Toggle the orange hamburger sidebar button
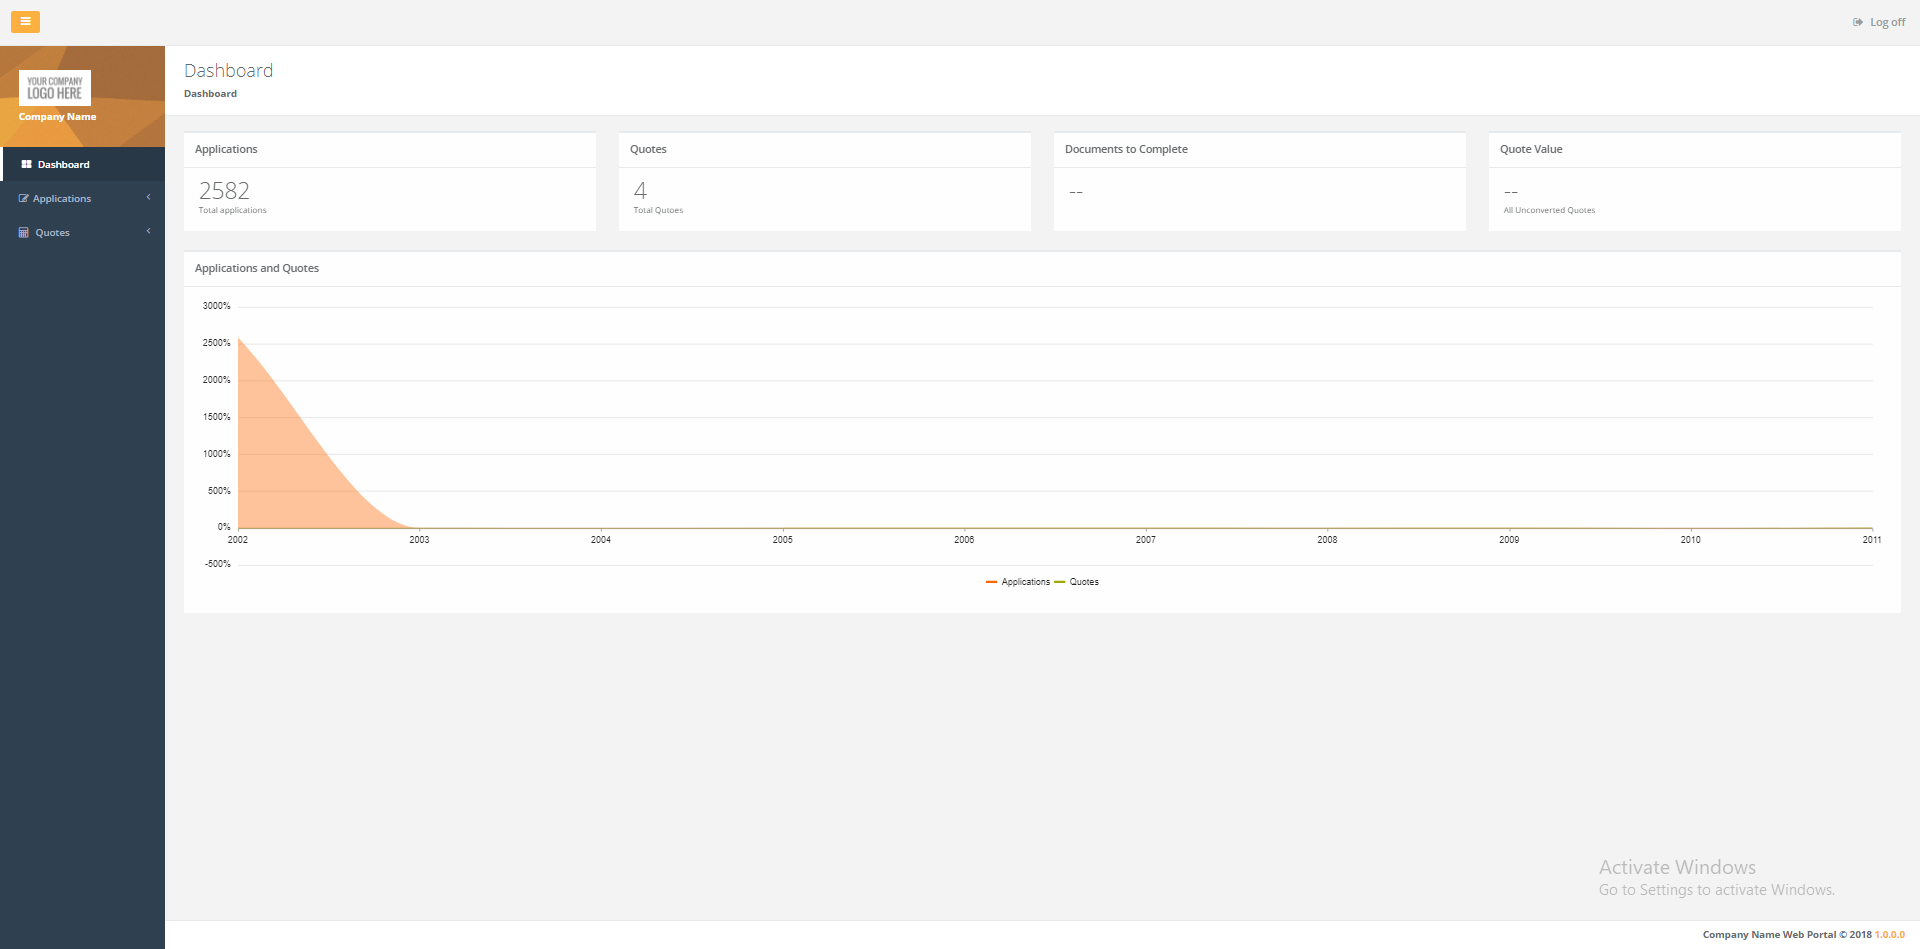1920x949 pixels. pyautogui.click(x=25, y=21)
